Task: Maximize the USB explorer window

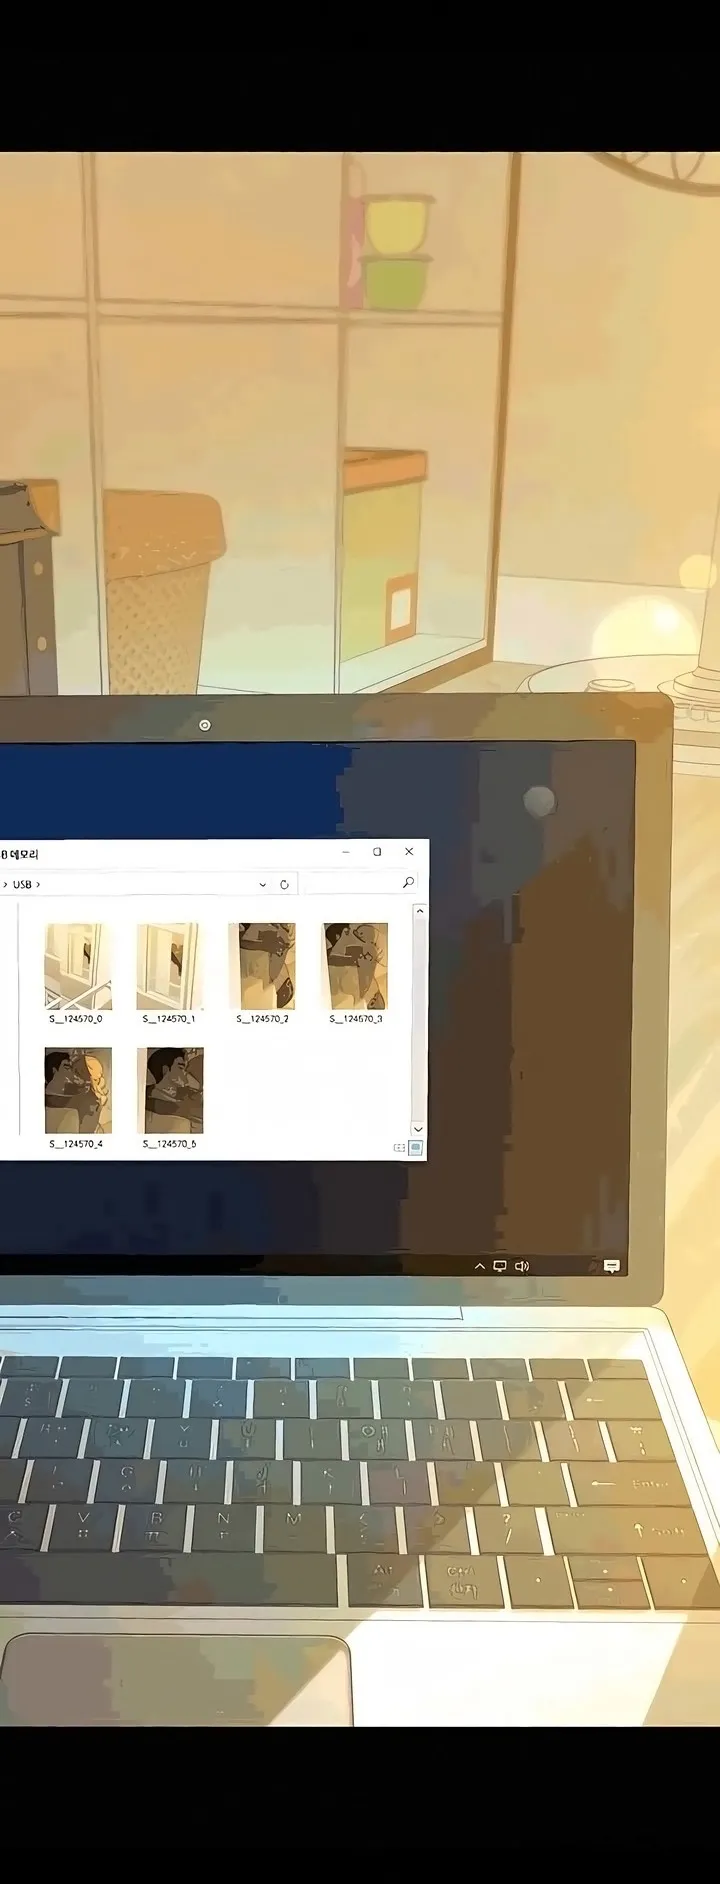Action: (x=377, y=852)
